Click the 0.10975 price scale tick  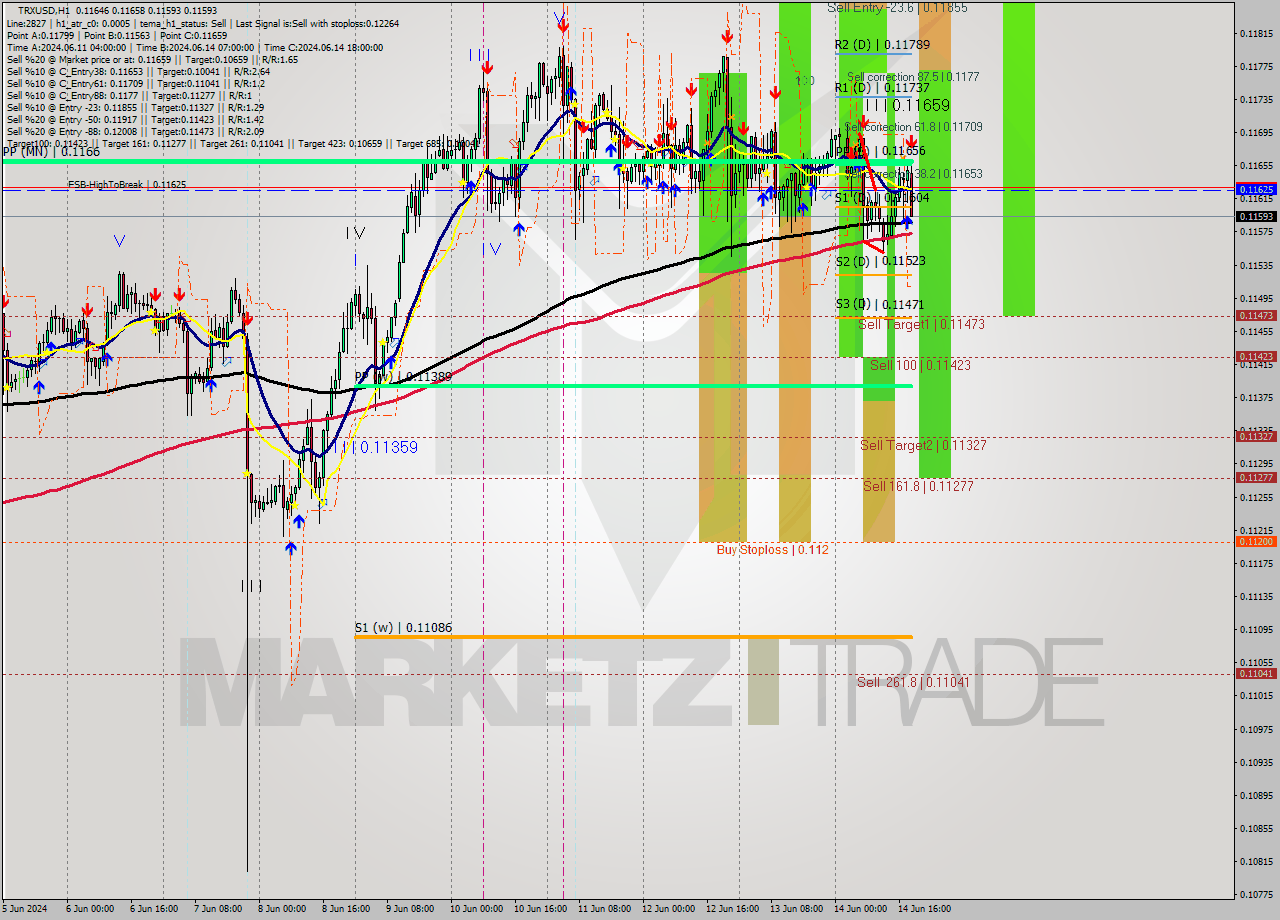(1256, 729)
